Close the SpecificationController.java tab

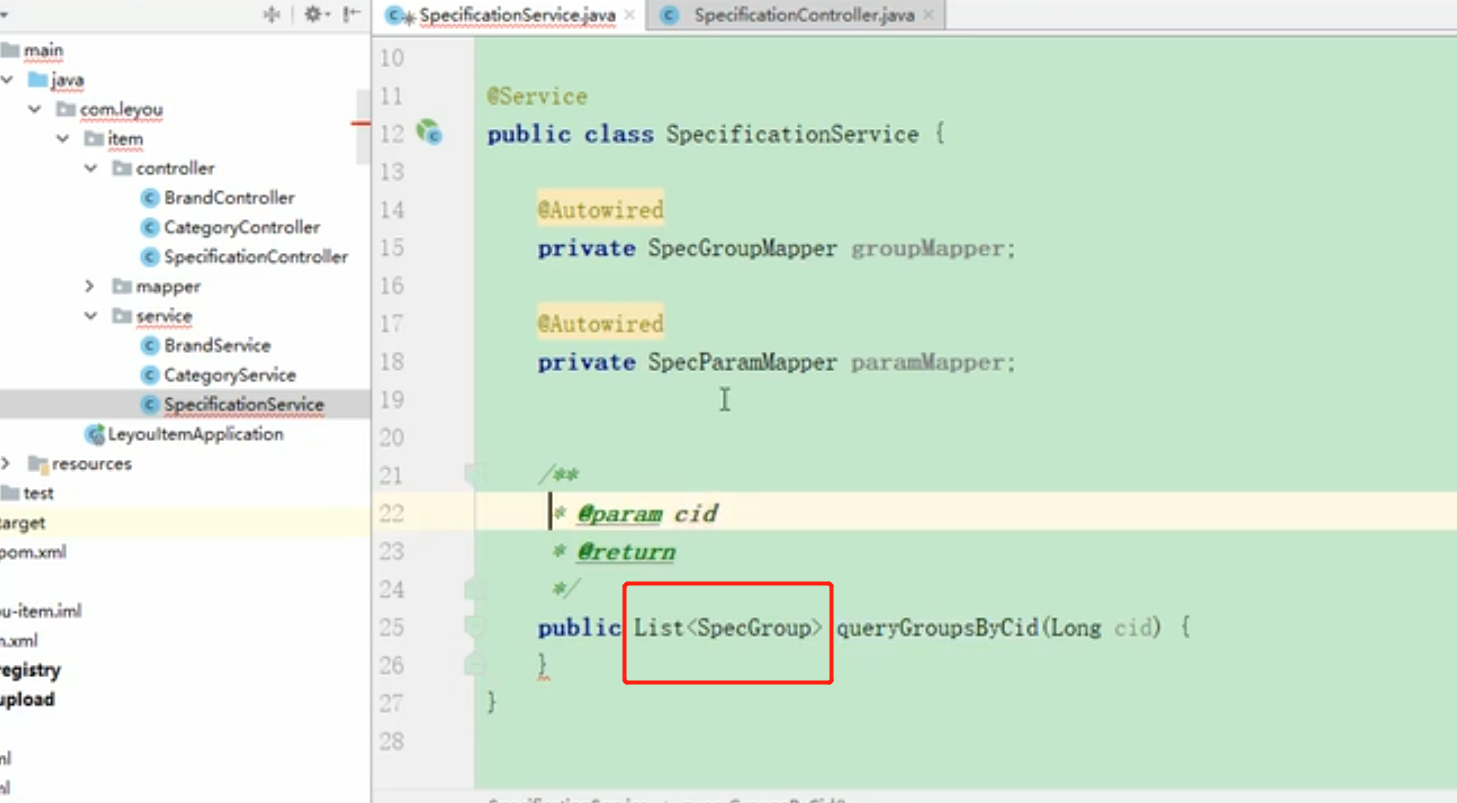click(x=929, y=15)
